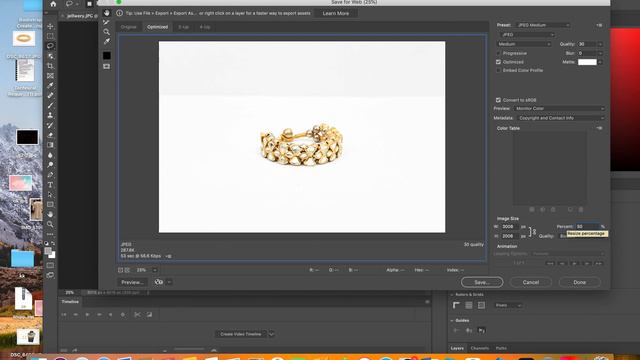Select the Gradient tool

coord(50,145)
